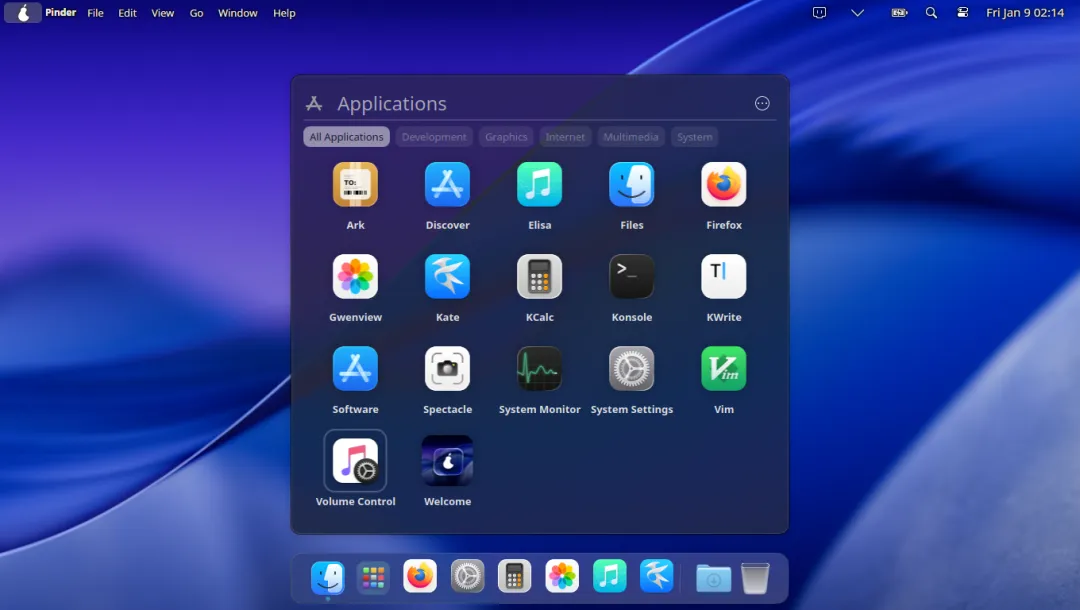This screenshot has height=610, width=1080.
Task: Open the Welcome app
Action: 447,461
